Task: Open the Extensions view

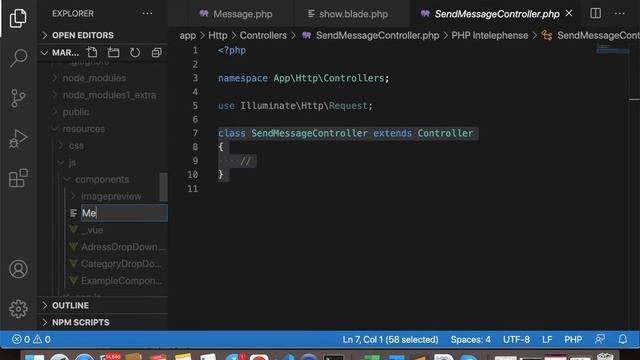Action: point(18,178)
